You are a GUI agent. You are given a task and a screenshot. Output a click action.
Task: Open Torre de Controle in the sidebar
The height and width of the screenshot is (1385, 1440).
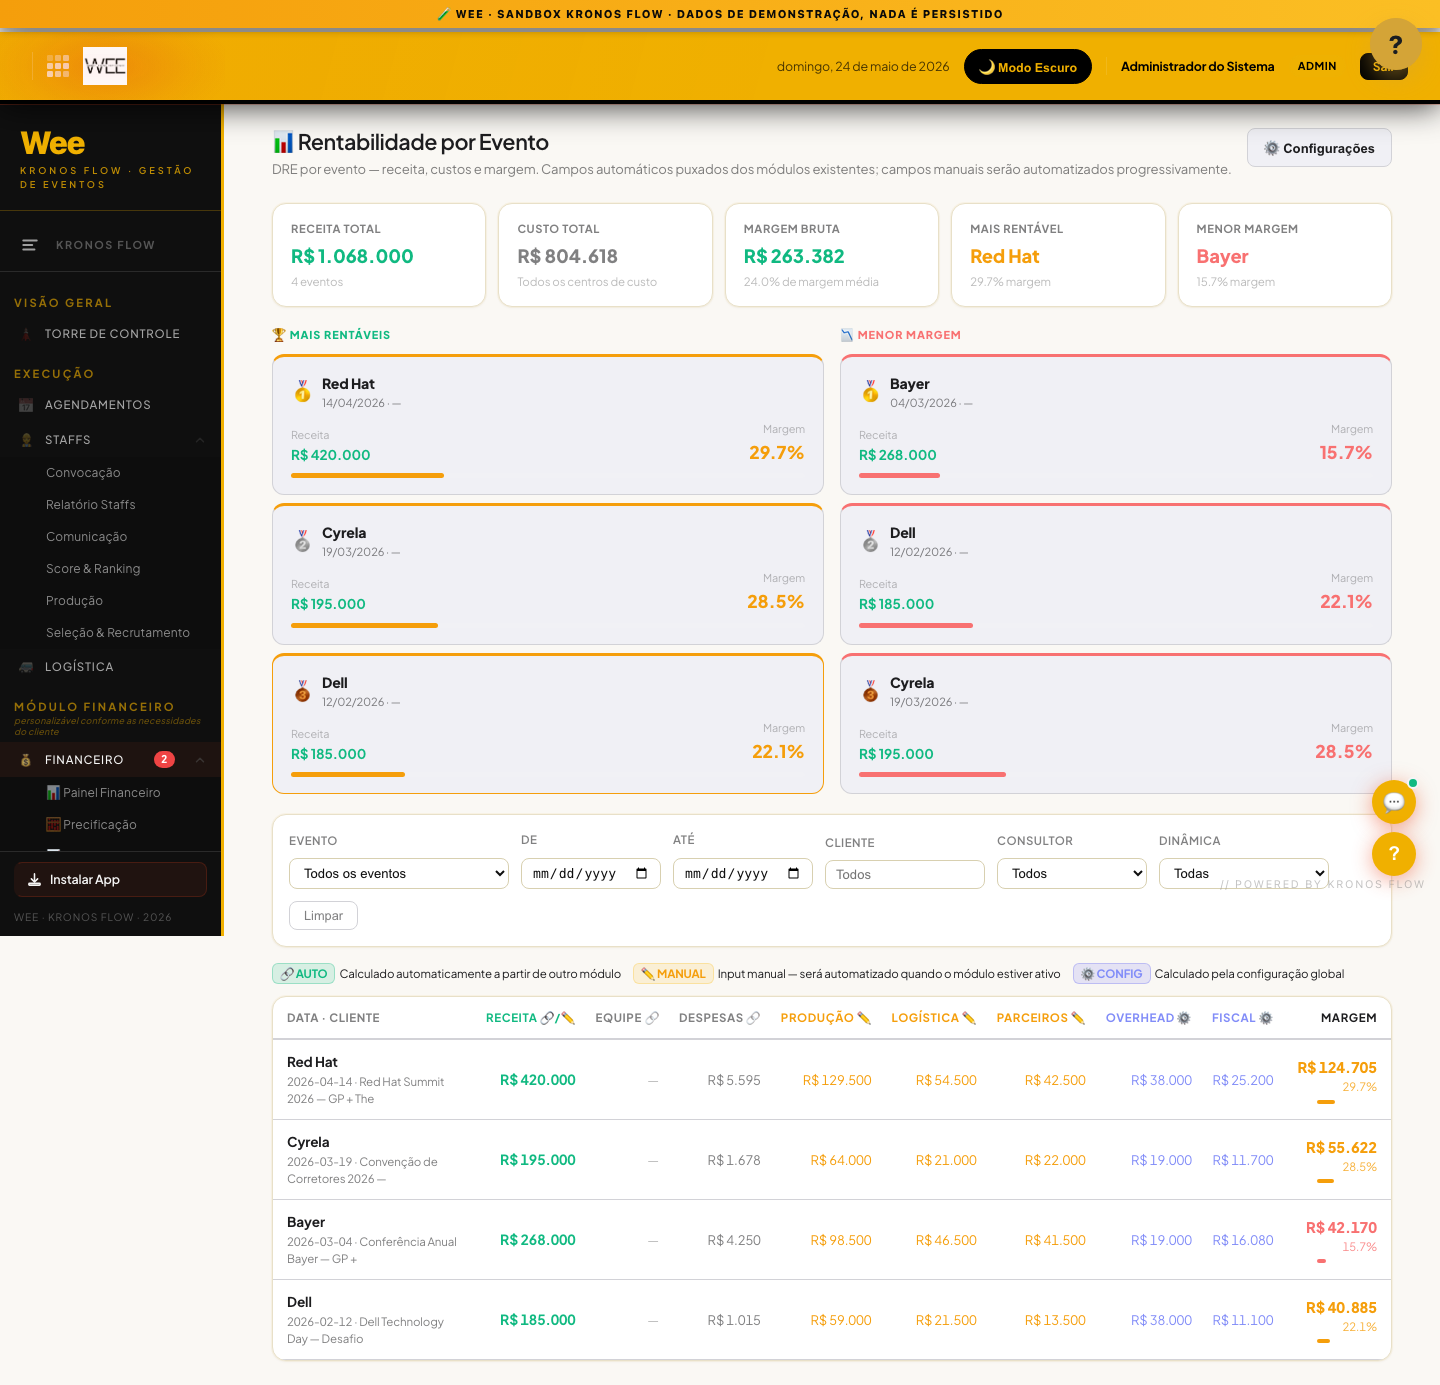[x=112, y=334]
